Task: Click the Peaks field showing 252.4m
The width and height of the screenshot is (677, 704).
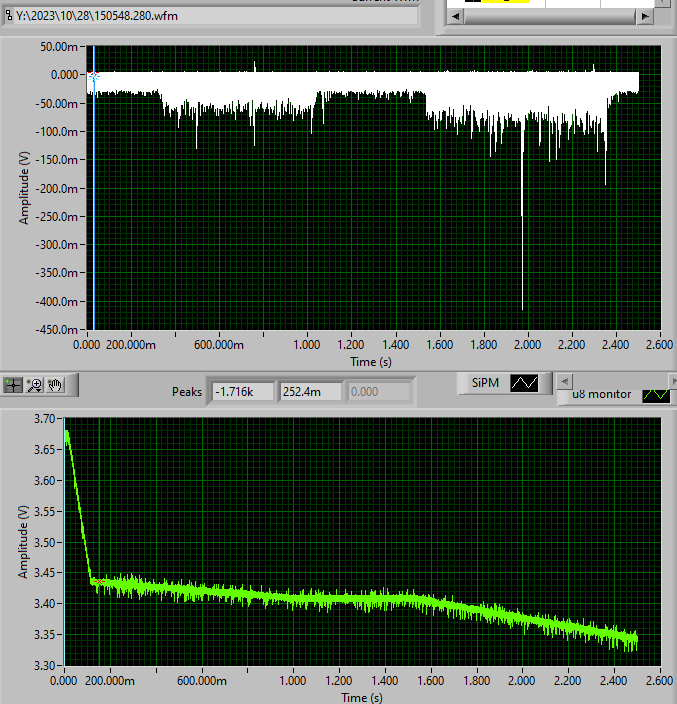Action: click(309, 392)
